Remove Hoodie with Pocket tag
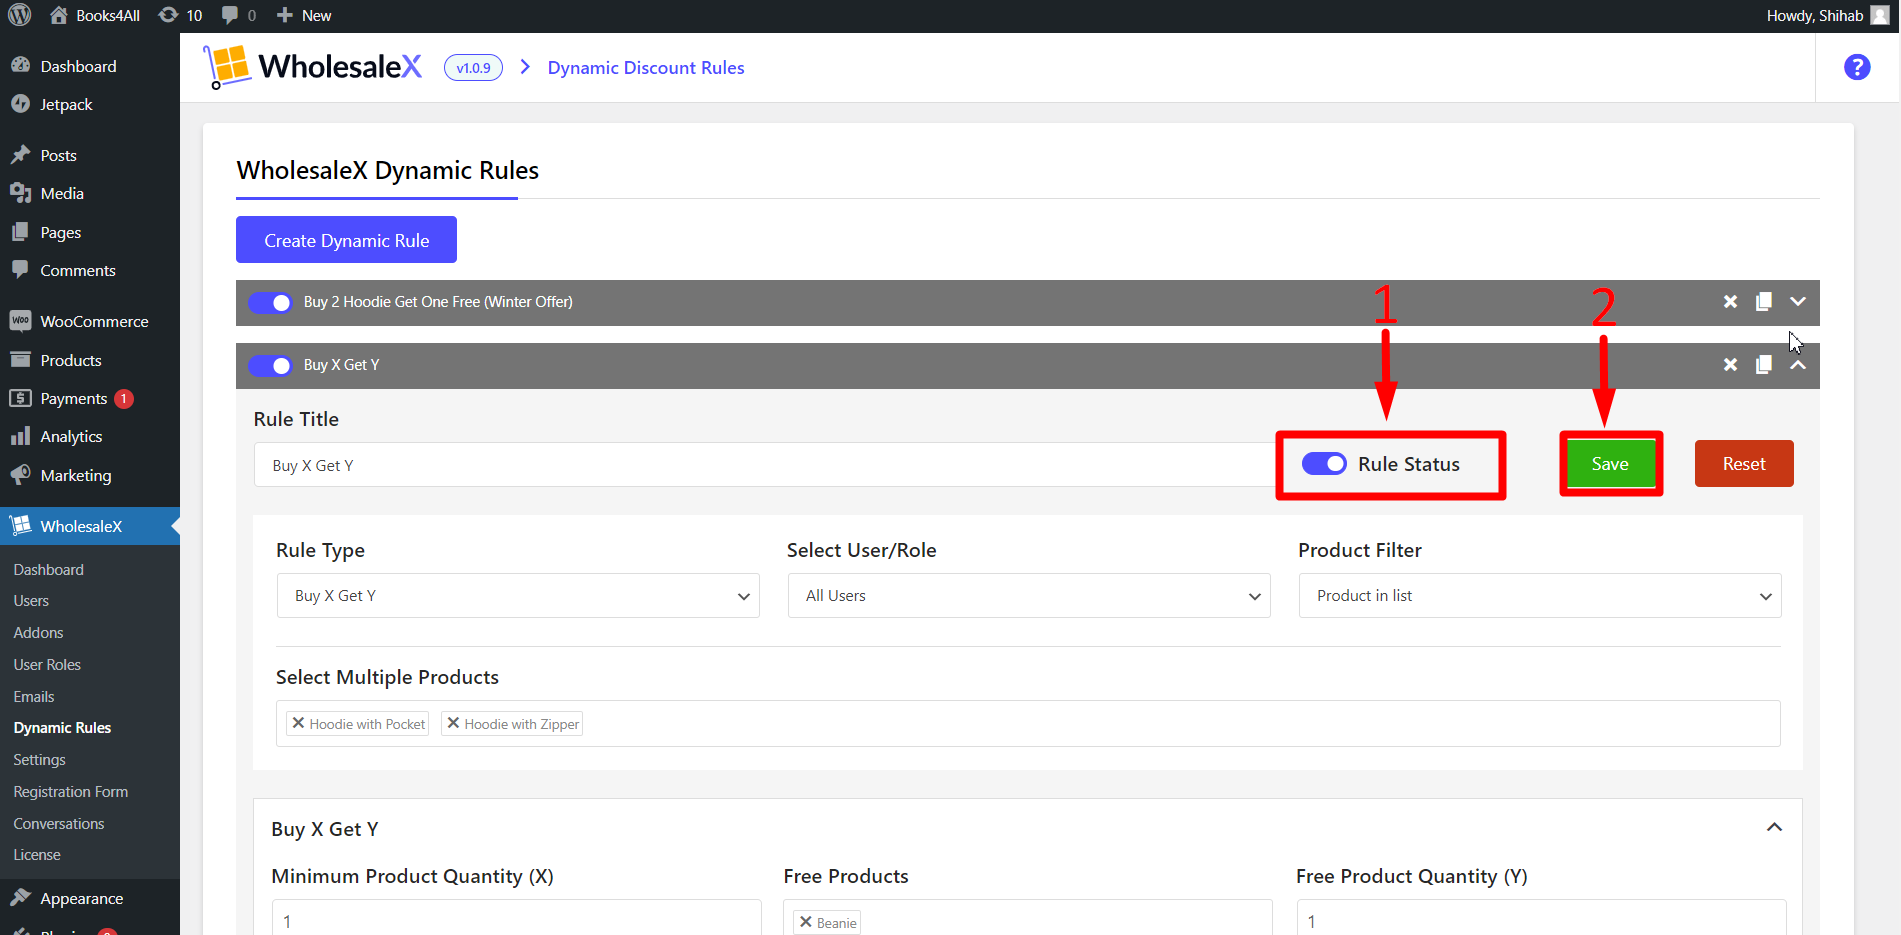 pos(298,723)
